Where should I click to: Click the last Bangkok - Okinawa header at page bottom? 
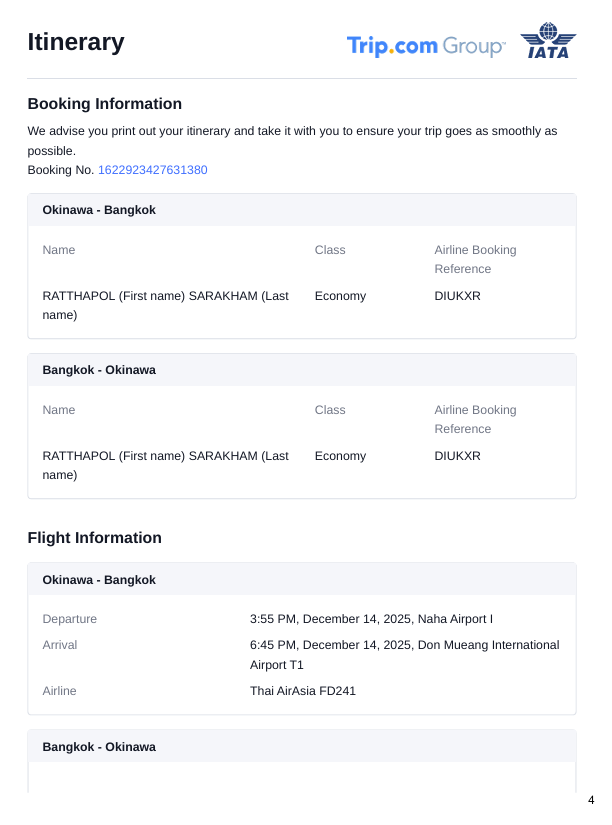coord(99,747)
